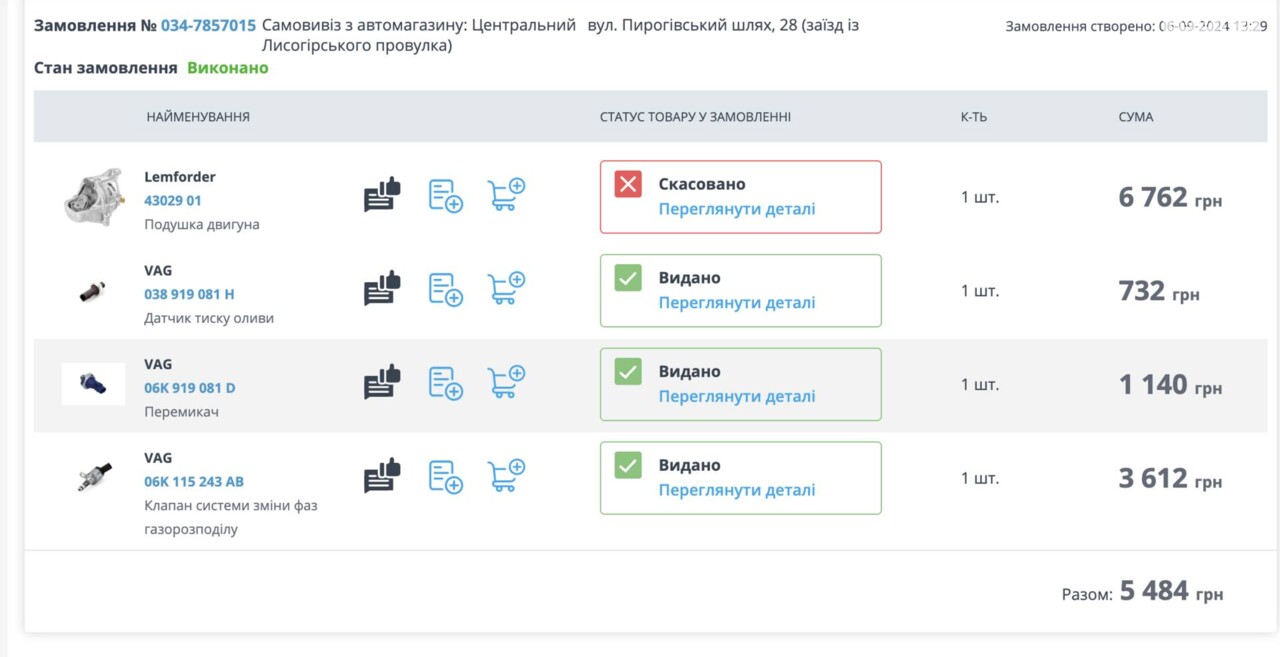Add VAG 06K 115 243 AB to list
Viewport: 1280px width, 657px height.
coord(446,476)
